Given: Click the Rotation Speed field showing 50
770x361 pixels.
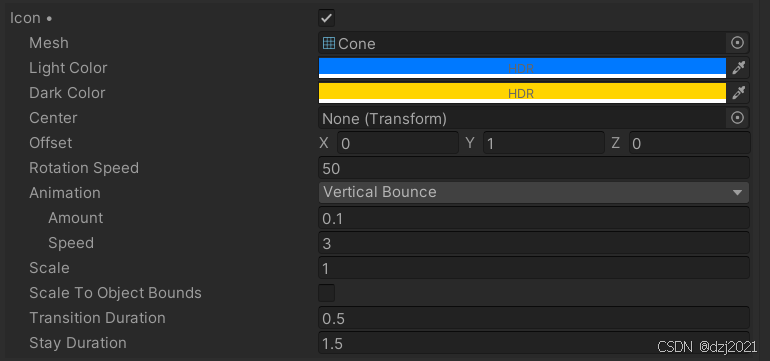Looking at the screenshot, I should pyautogui.click(x=534, y=168).
